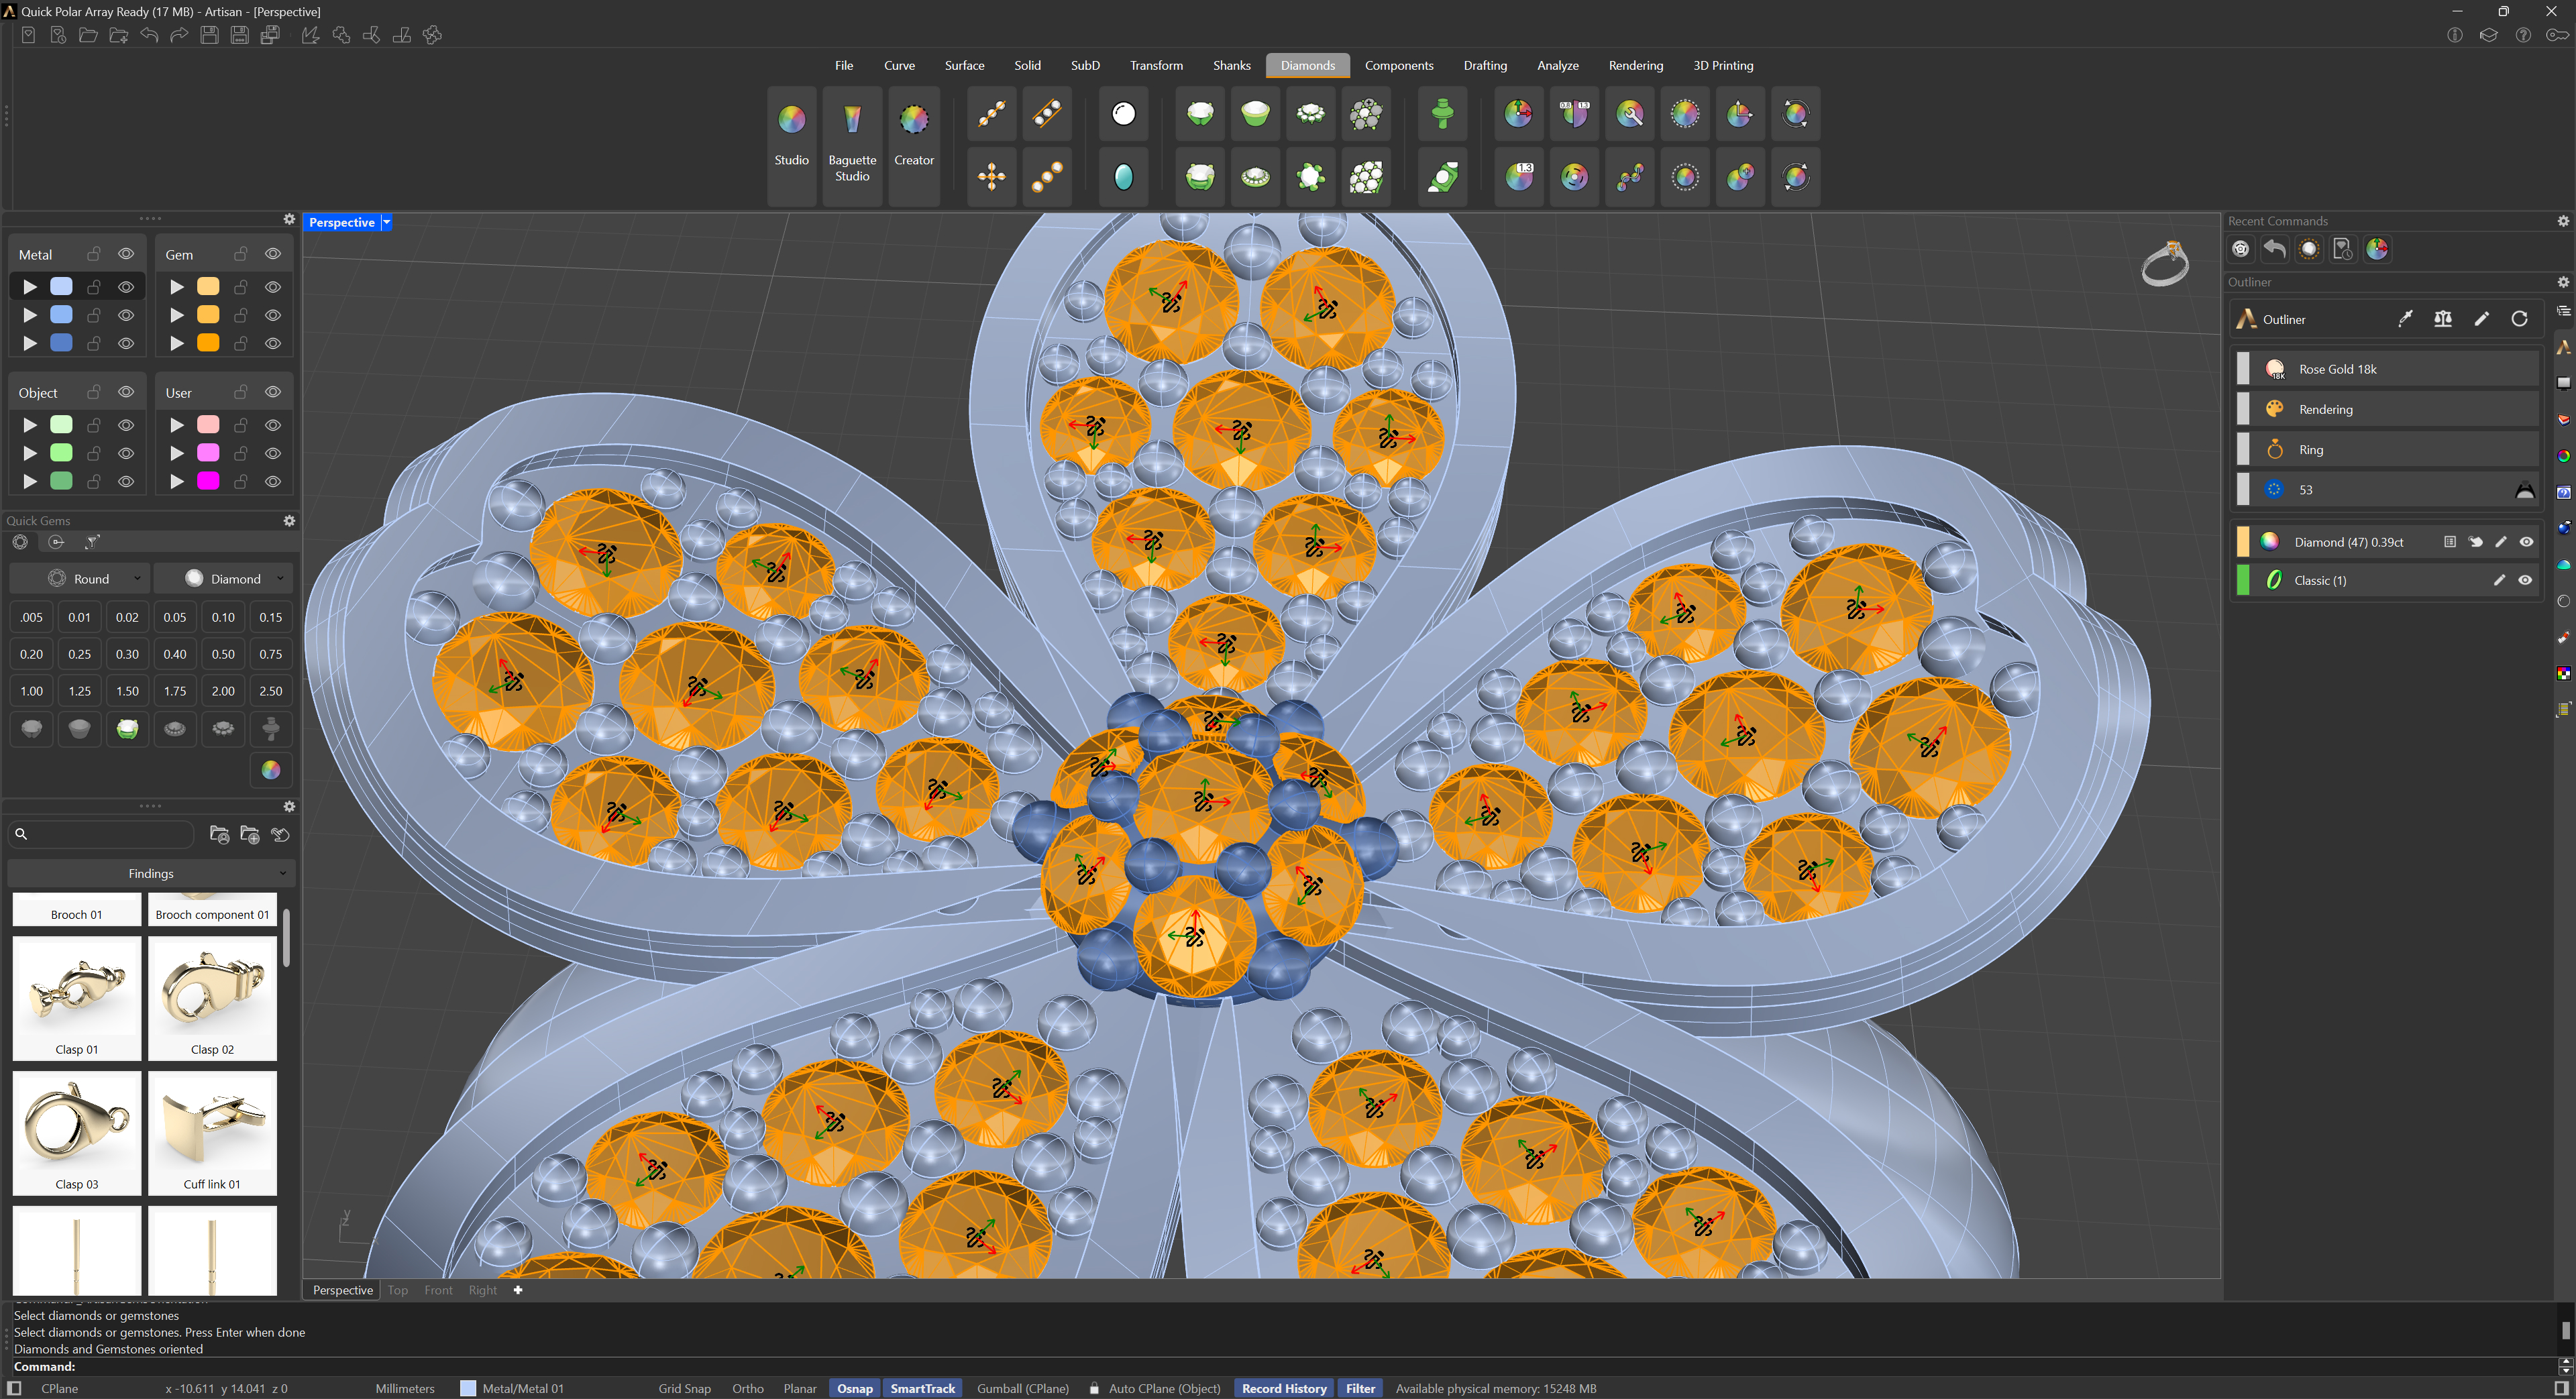Click the light blue Metal layer swatch
Viewport: 2576px width, 1399px height.
(61, 287)
